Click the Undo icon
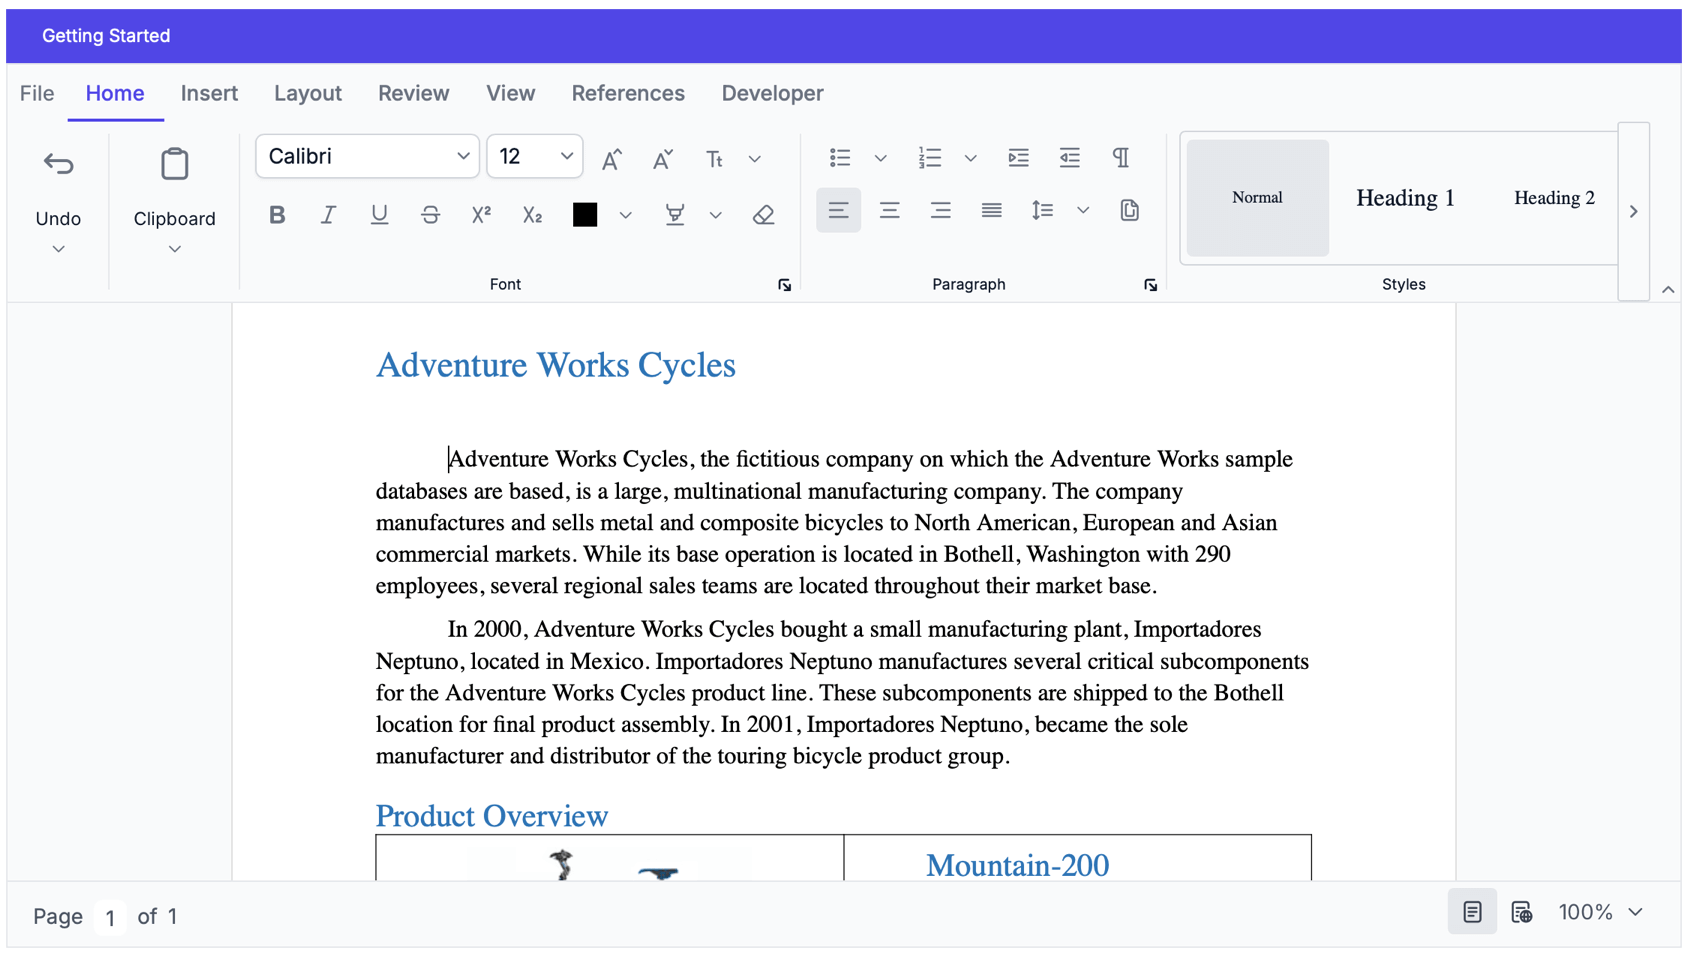 click(x=58, y=163)
